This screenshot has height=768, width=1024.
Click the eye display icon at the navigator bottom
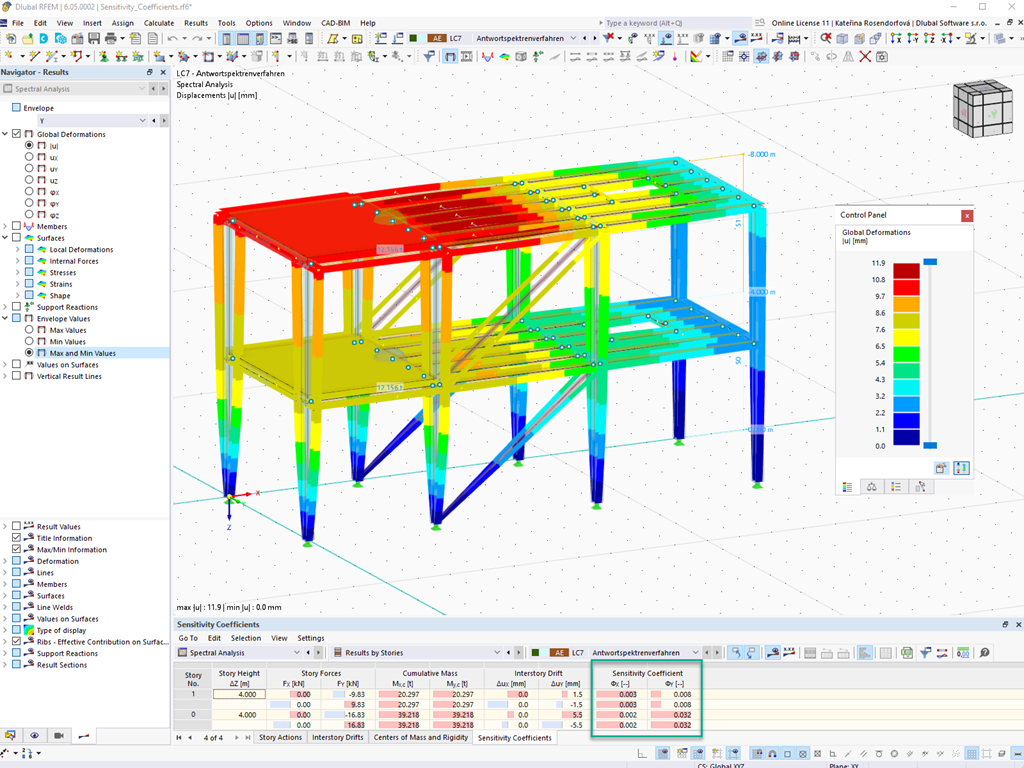point(35,735)
